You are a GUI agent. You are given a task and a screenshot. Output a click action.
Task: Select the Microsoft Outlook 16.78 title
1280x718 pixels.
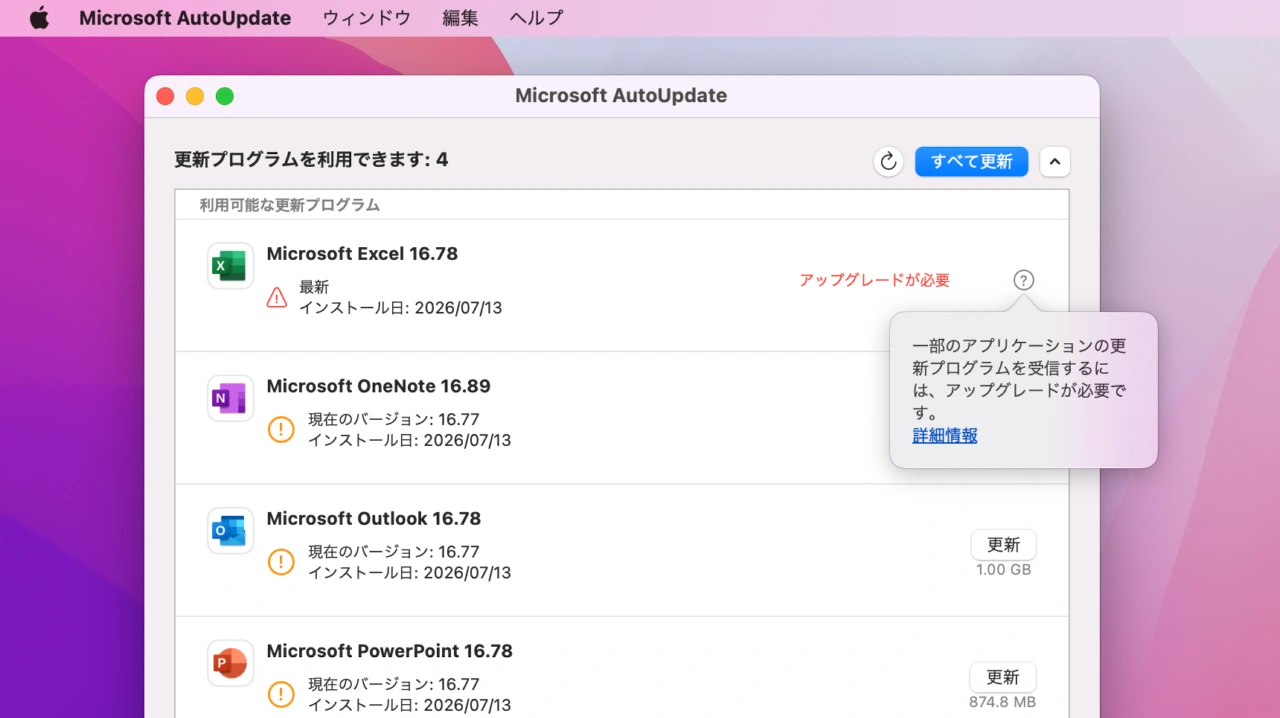373,519
